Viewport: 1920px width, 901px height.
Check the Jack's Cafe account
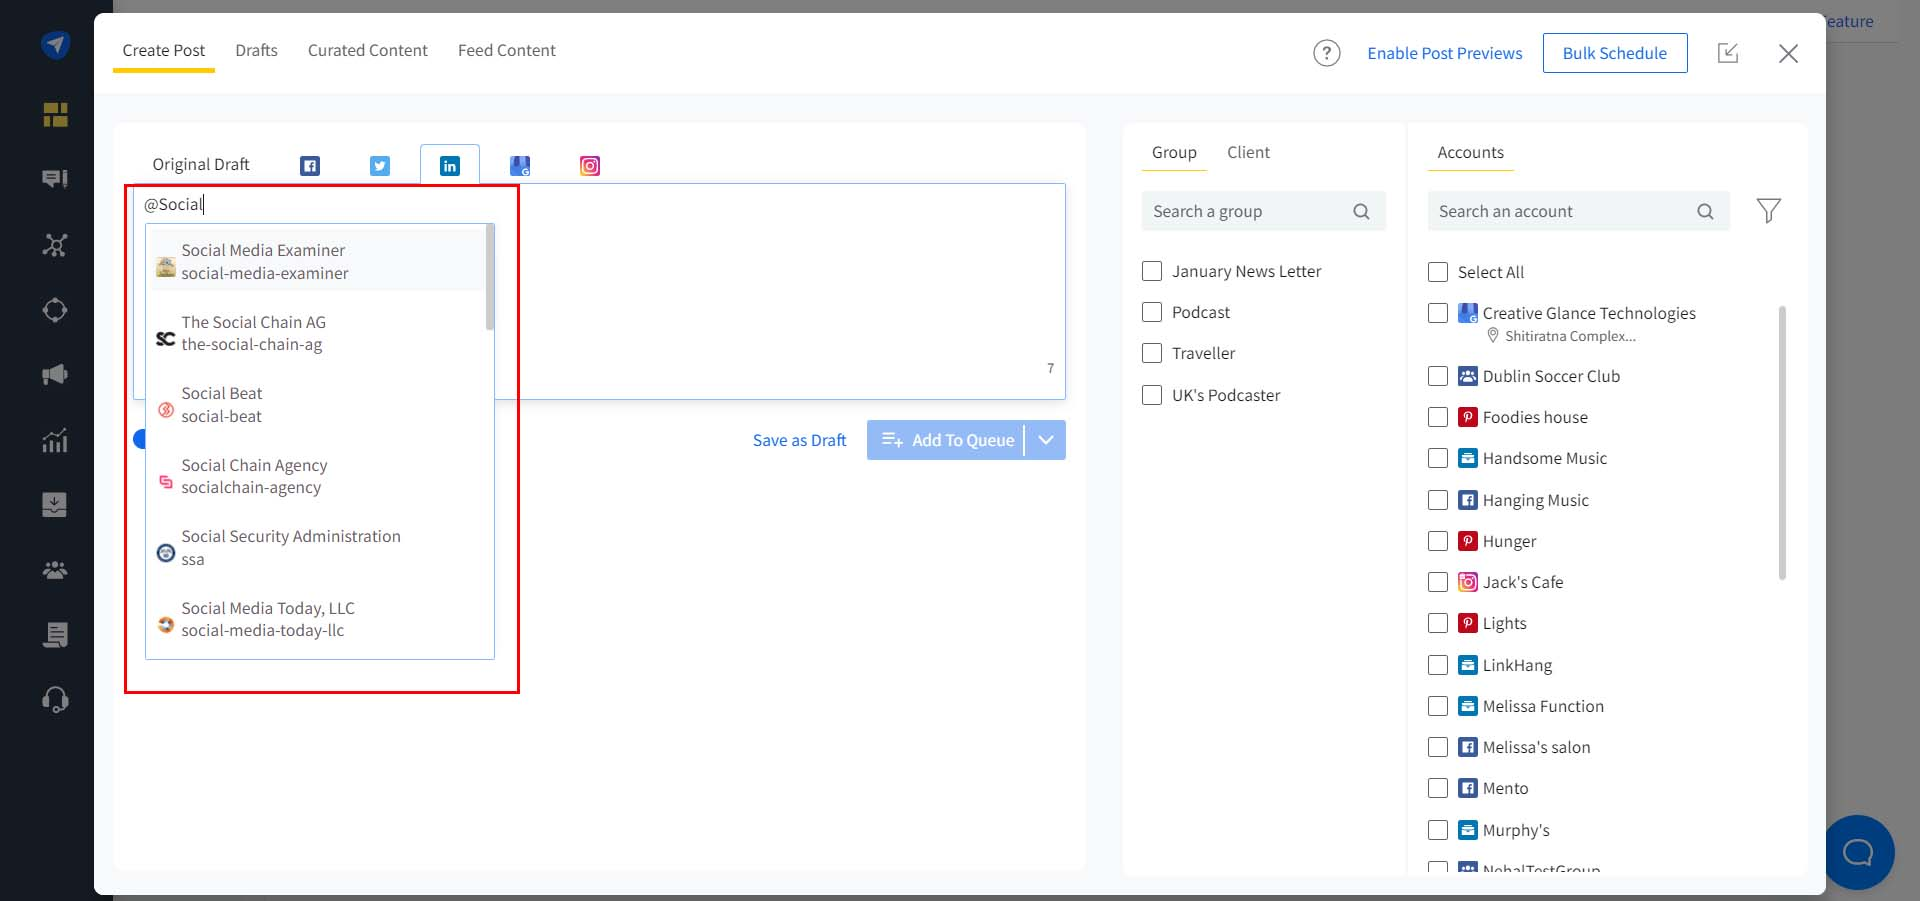[1438, 582]
